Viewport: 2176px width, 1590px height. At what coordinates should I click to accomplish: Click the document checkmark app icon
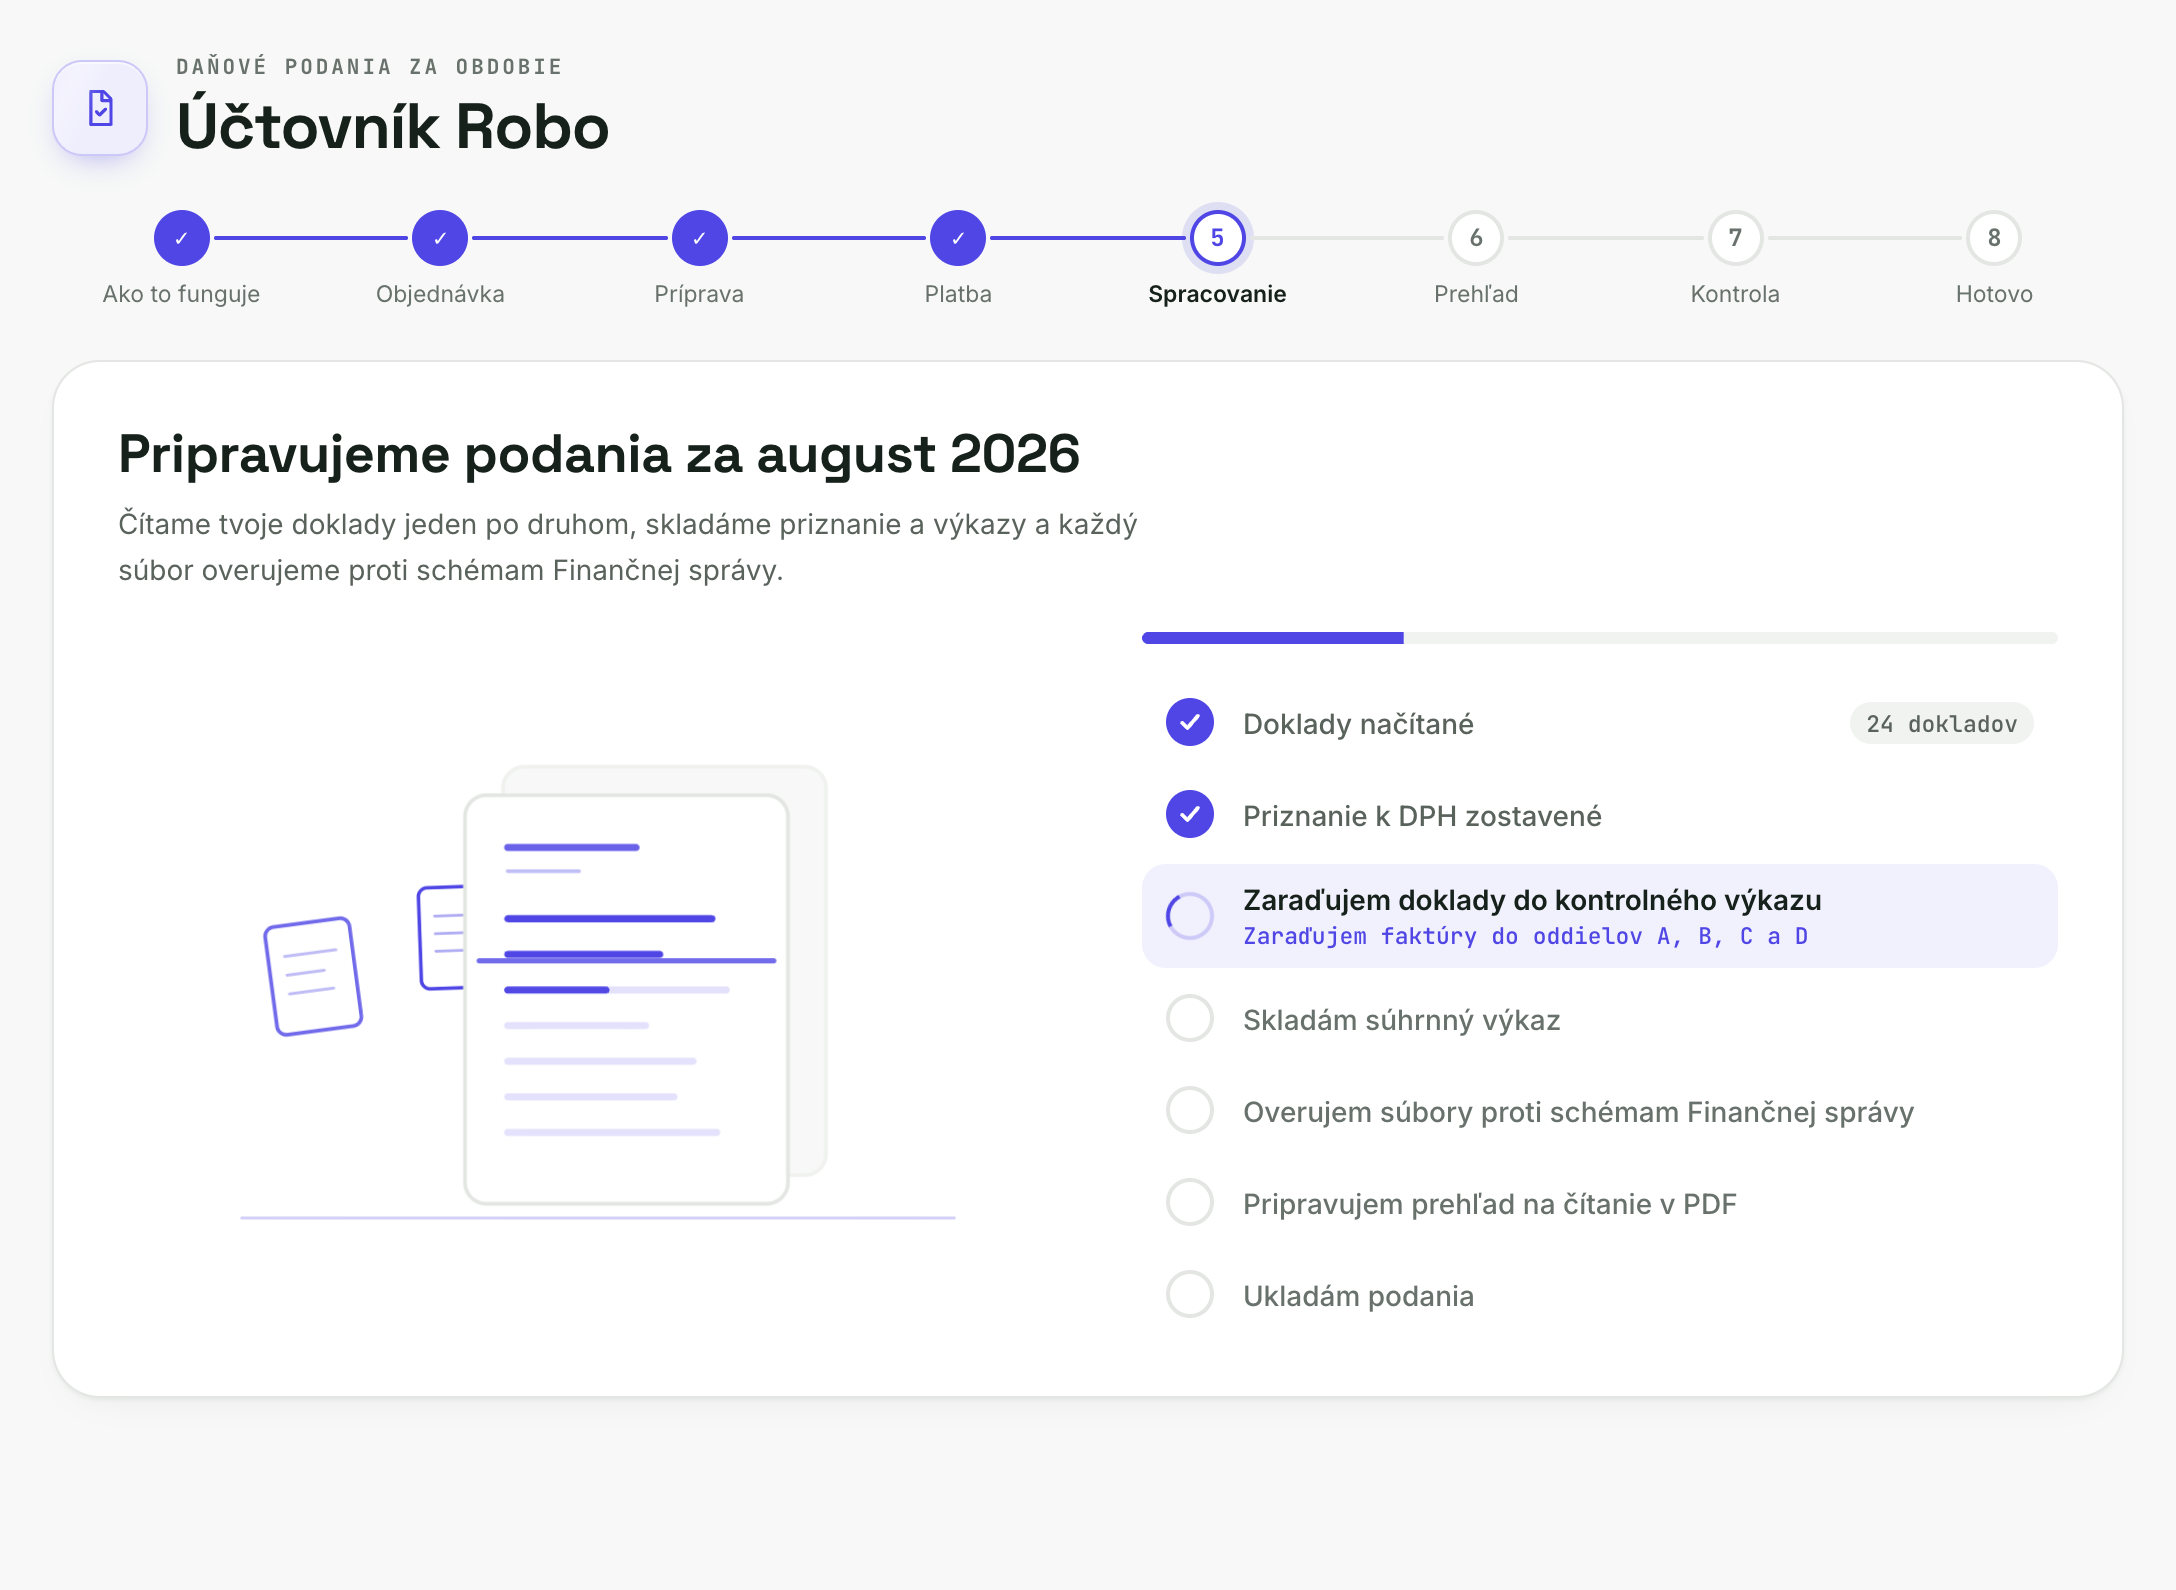coord(100,108)
